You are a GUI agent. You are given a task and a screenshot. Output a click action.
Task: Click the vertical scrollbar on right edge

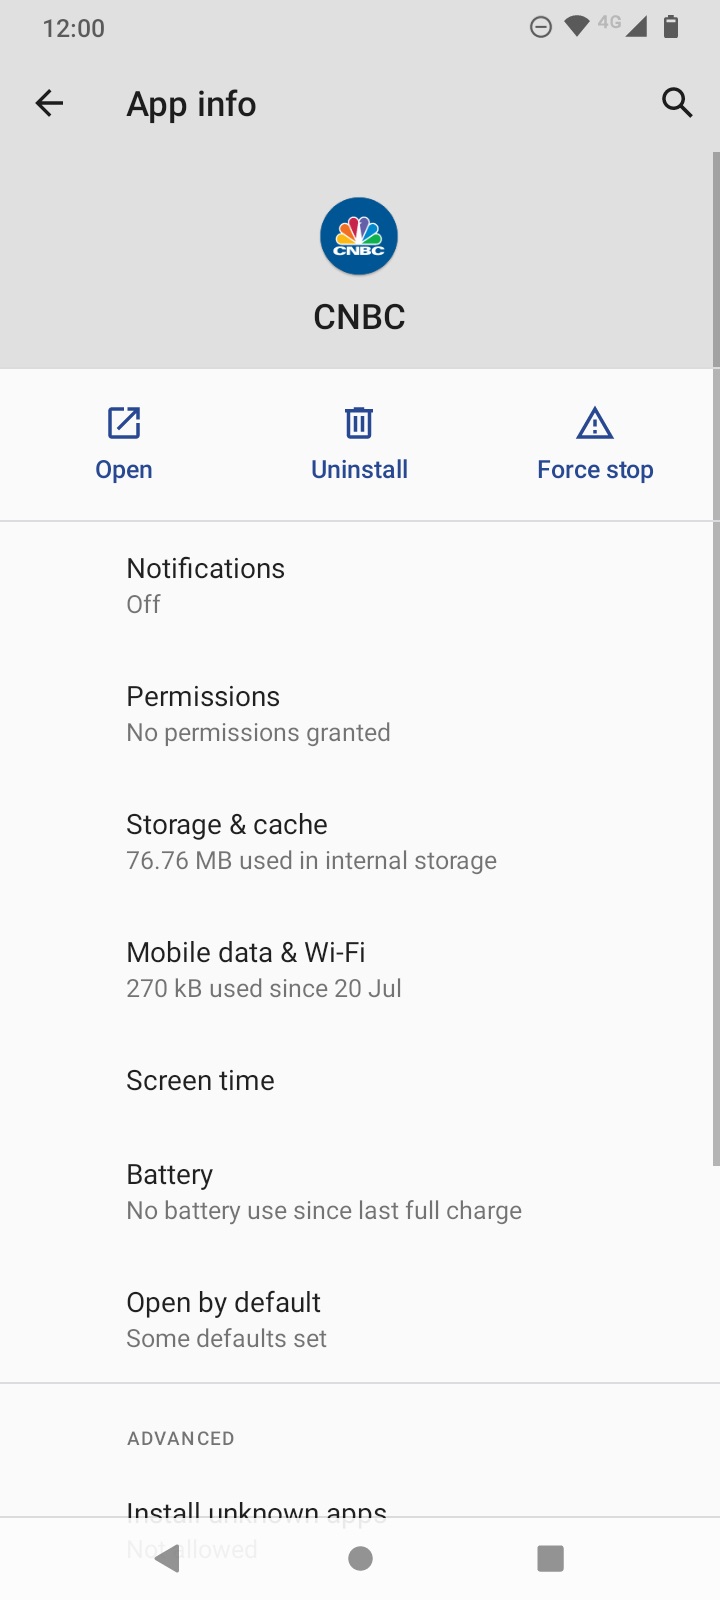(716, 659)
